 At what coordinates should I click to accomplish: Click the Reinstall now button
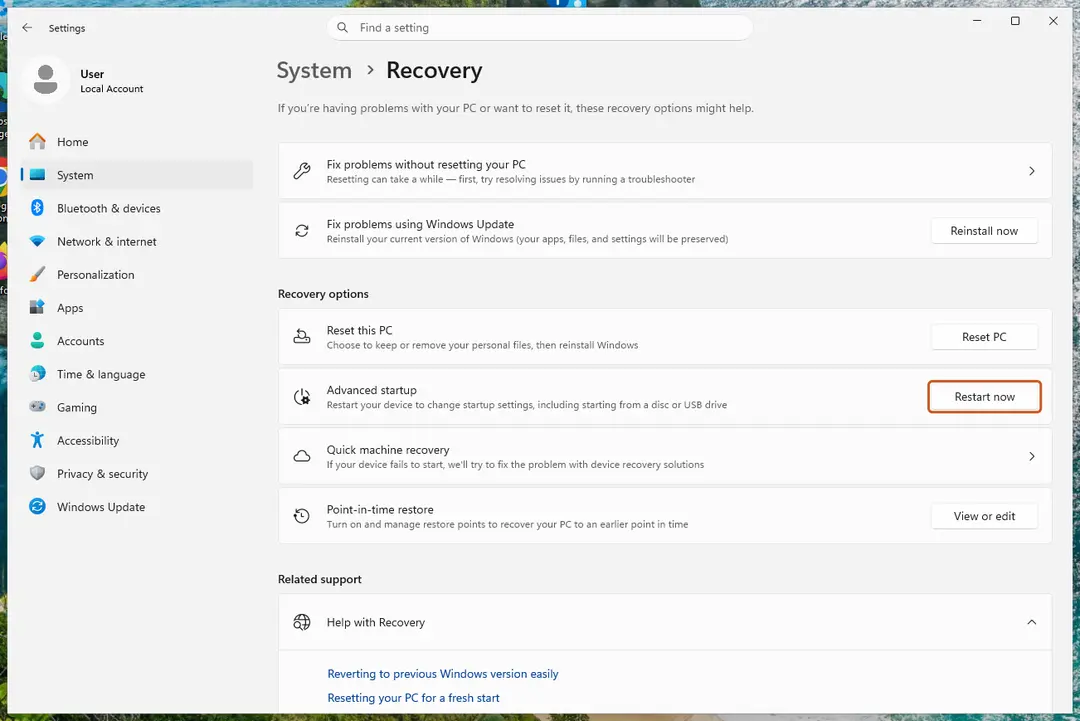pyautogui.click(x=984, y=231)
